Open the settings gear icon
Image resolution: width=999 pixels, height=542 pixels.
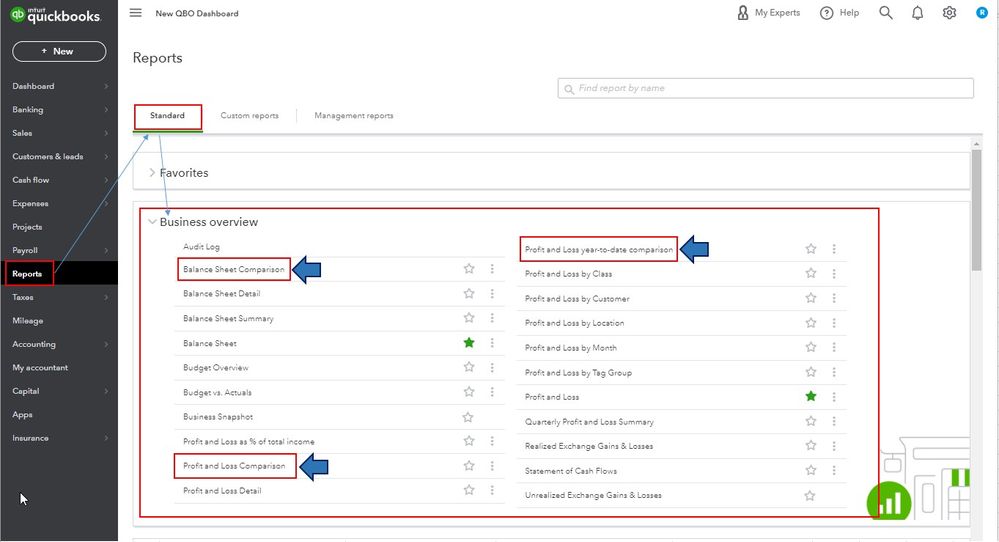[x=949, y=13]
